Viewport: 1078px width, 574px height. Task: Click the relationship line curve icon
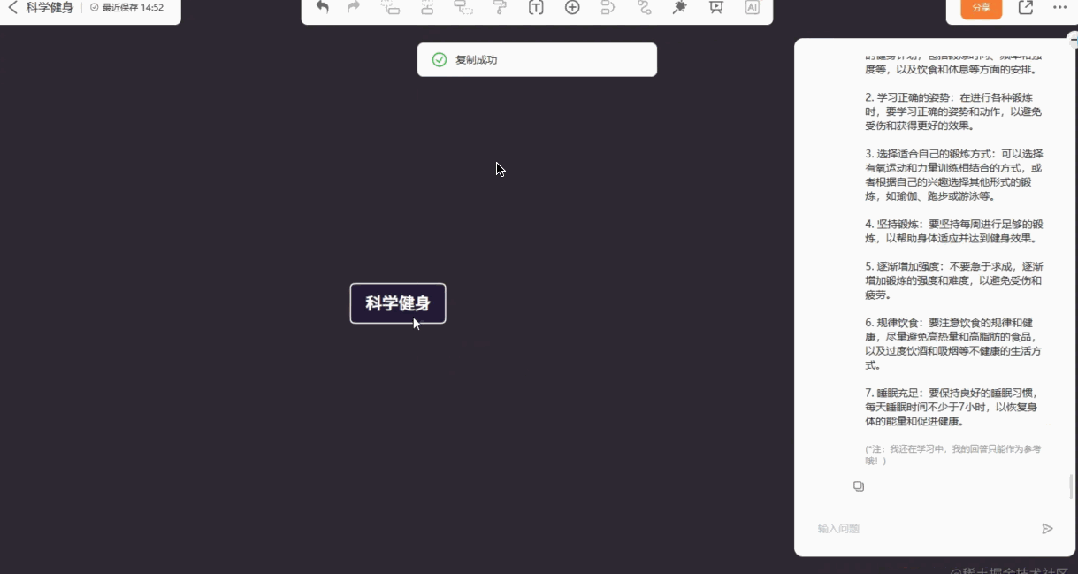(x=644, y=7)
